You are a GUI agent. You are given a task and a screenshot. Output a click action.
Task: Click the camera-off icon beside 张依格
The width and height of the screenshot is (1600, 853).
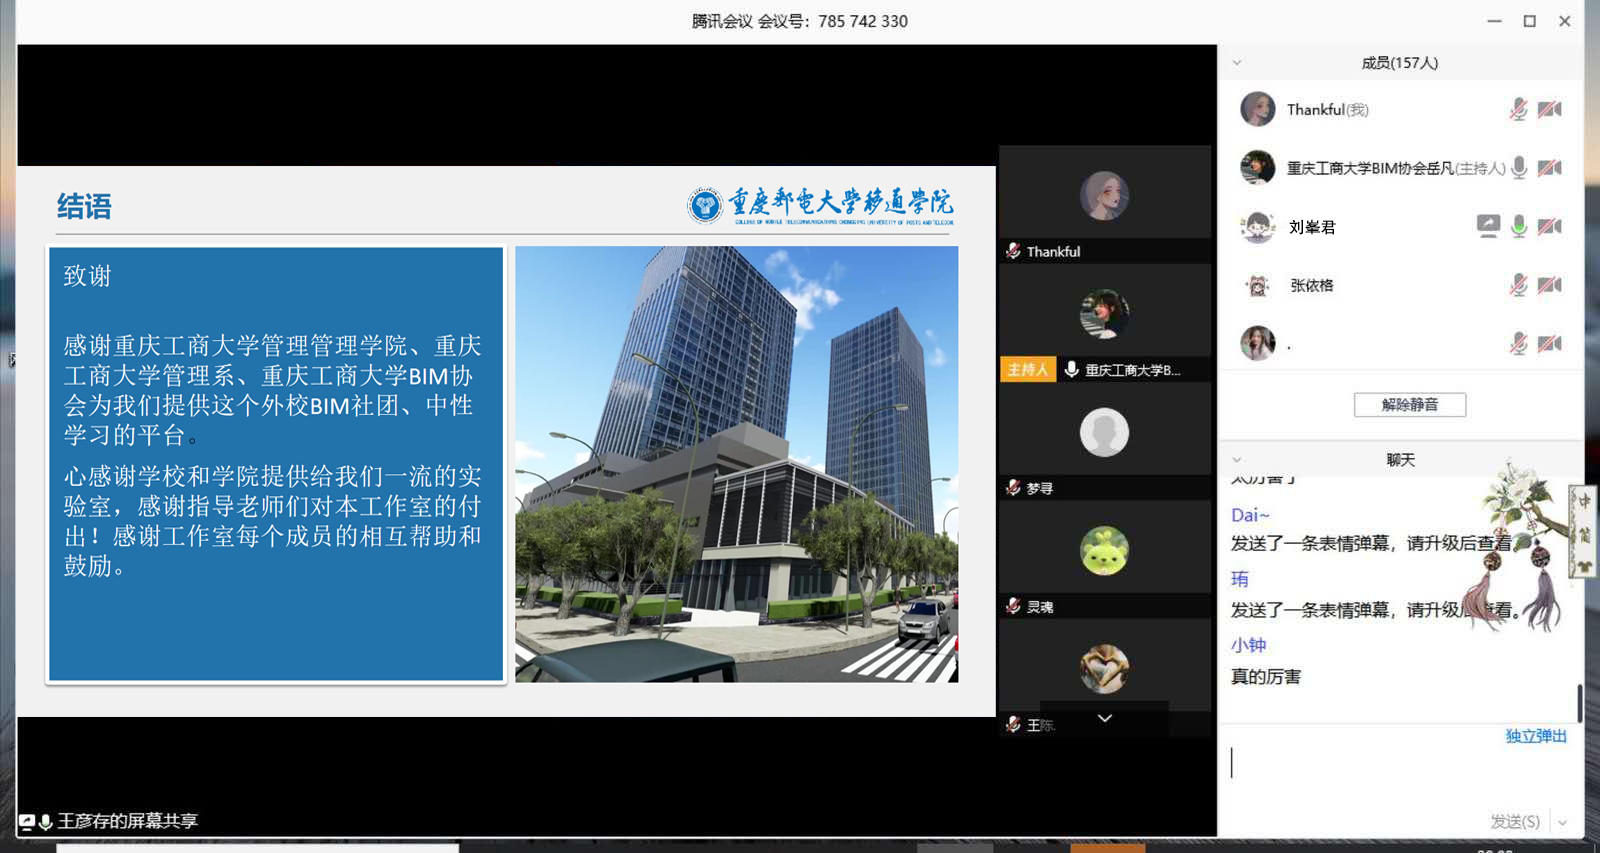[x=1550, y=285]
